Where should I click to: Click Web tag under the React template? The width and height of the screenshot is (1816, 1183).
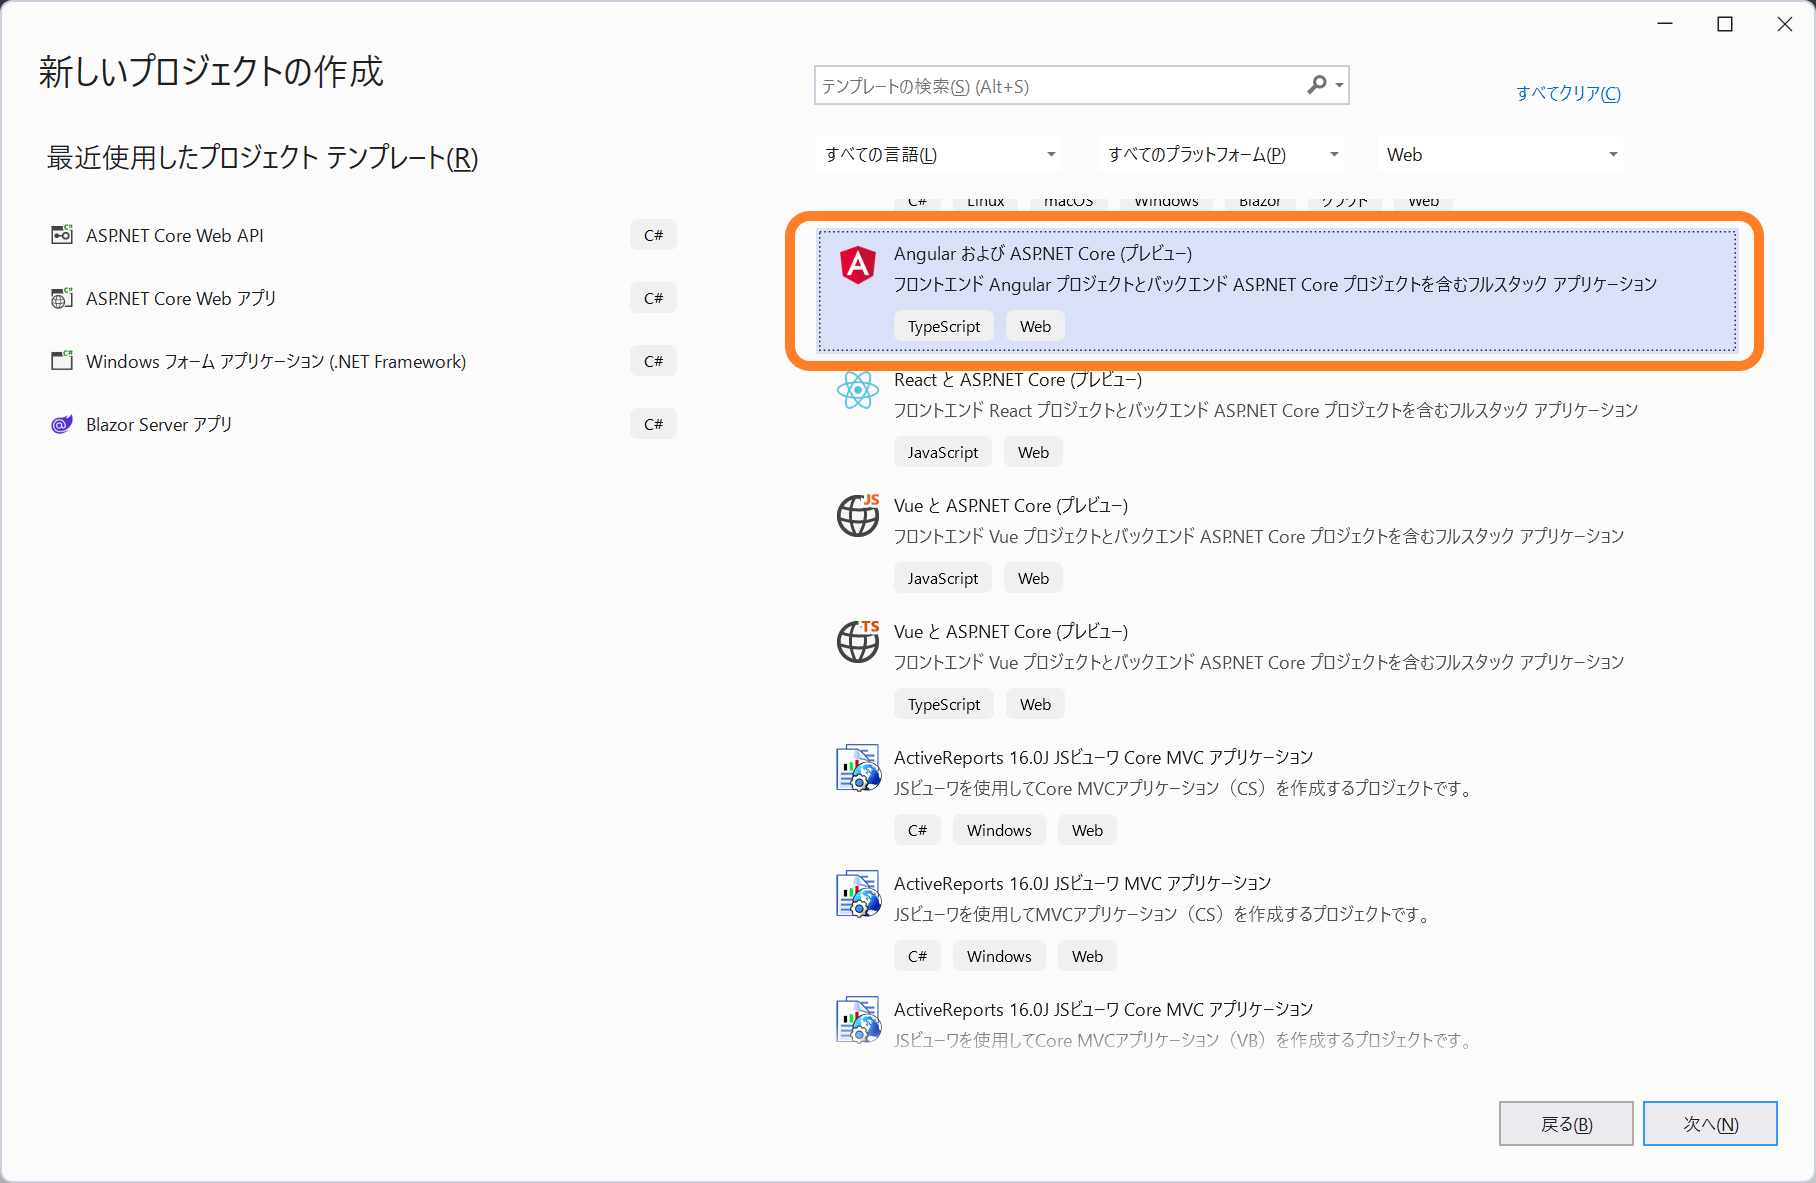[x=1033, y=452]
